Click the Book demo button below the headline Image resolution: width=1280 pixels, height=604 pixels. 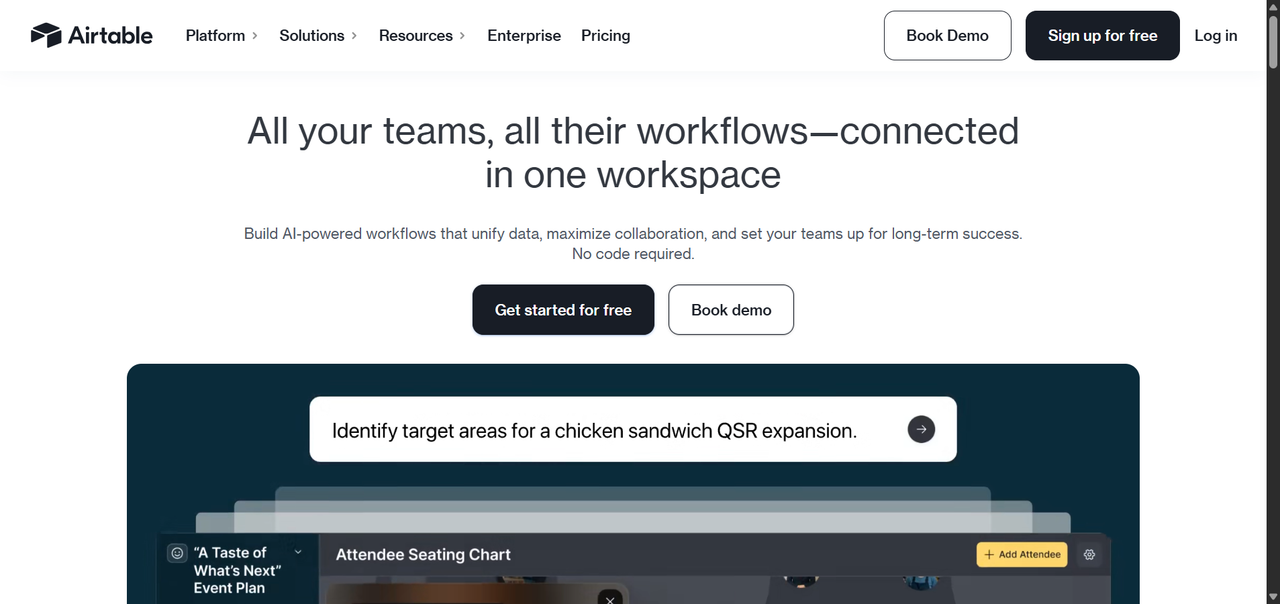(x=731, y=310)
